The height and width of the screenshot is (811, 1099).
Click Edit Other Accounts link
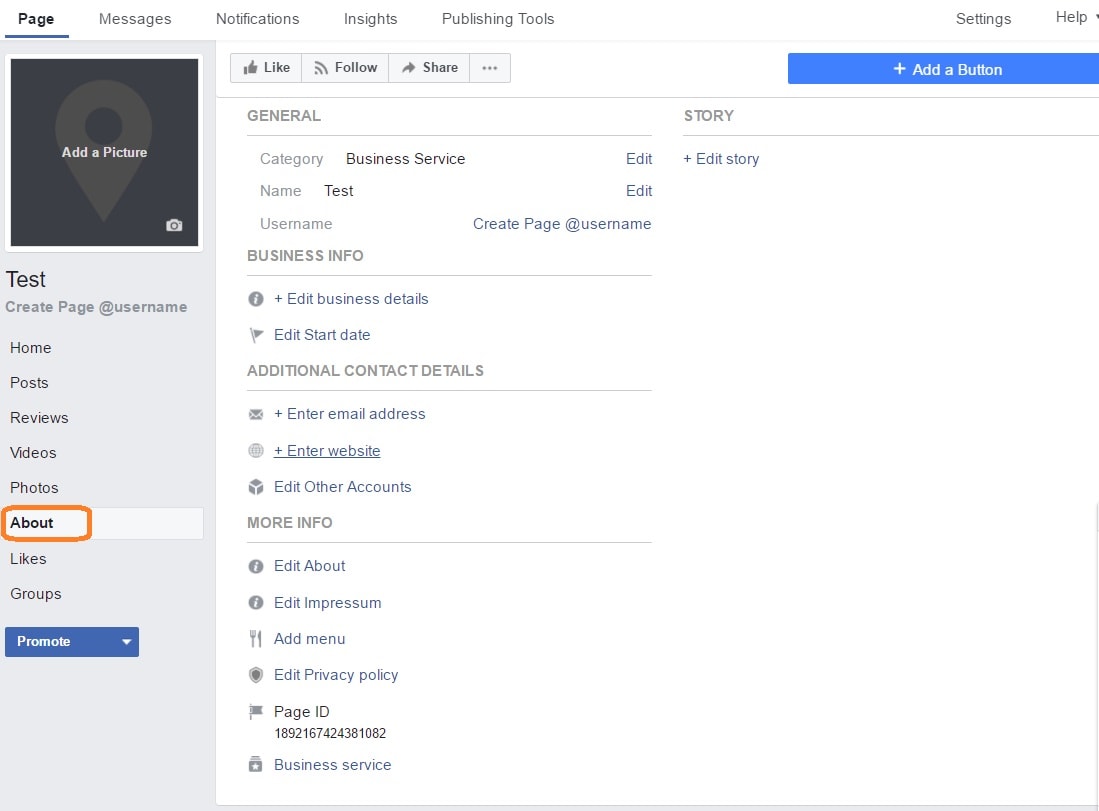343,487
